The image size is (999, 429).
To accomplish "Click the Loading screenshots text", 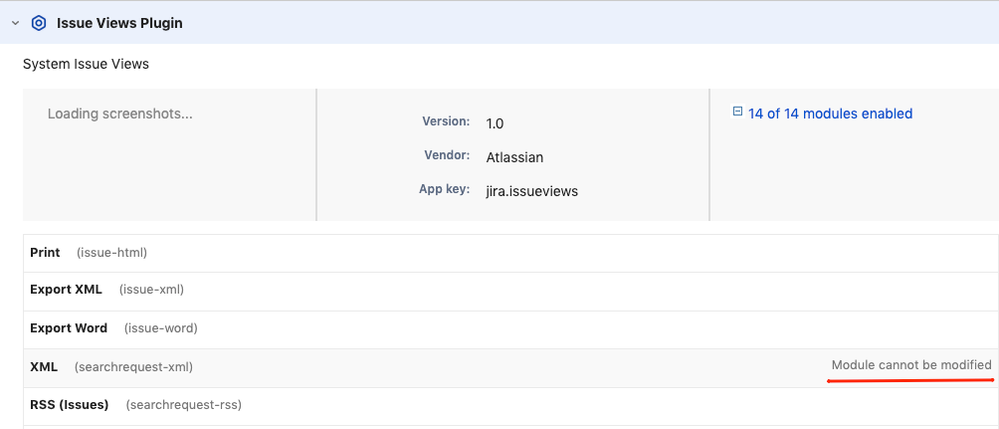I will coord(120,114).
